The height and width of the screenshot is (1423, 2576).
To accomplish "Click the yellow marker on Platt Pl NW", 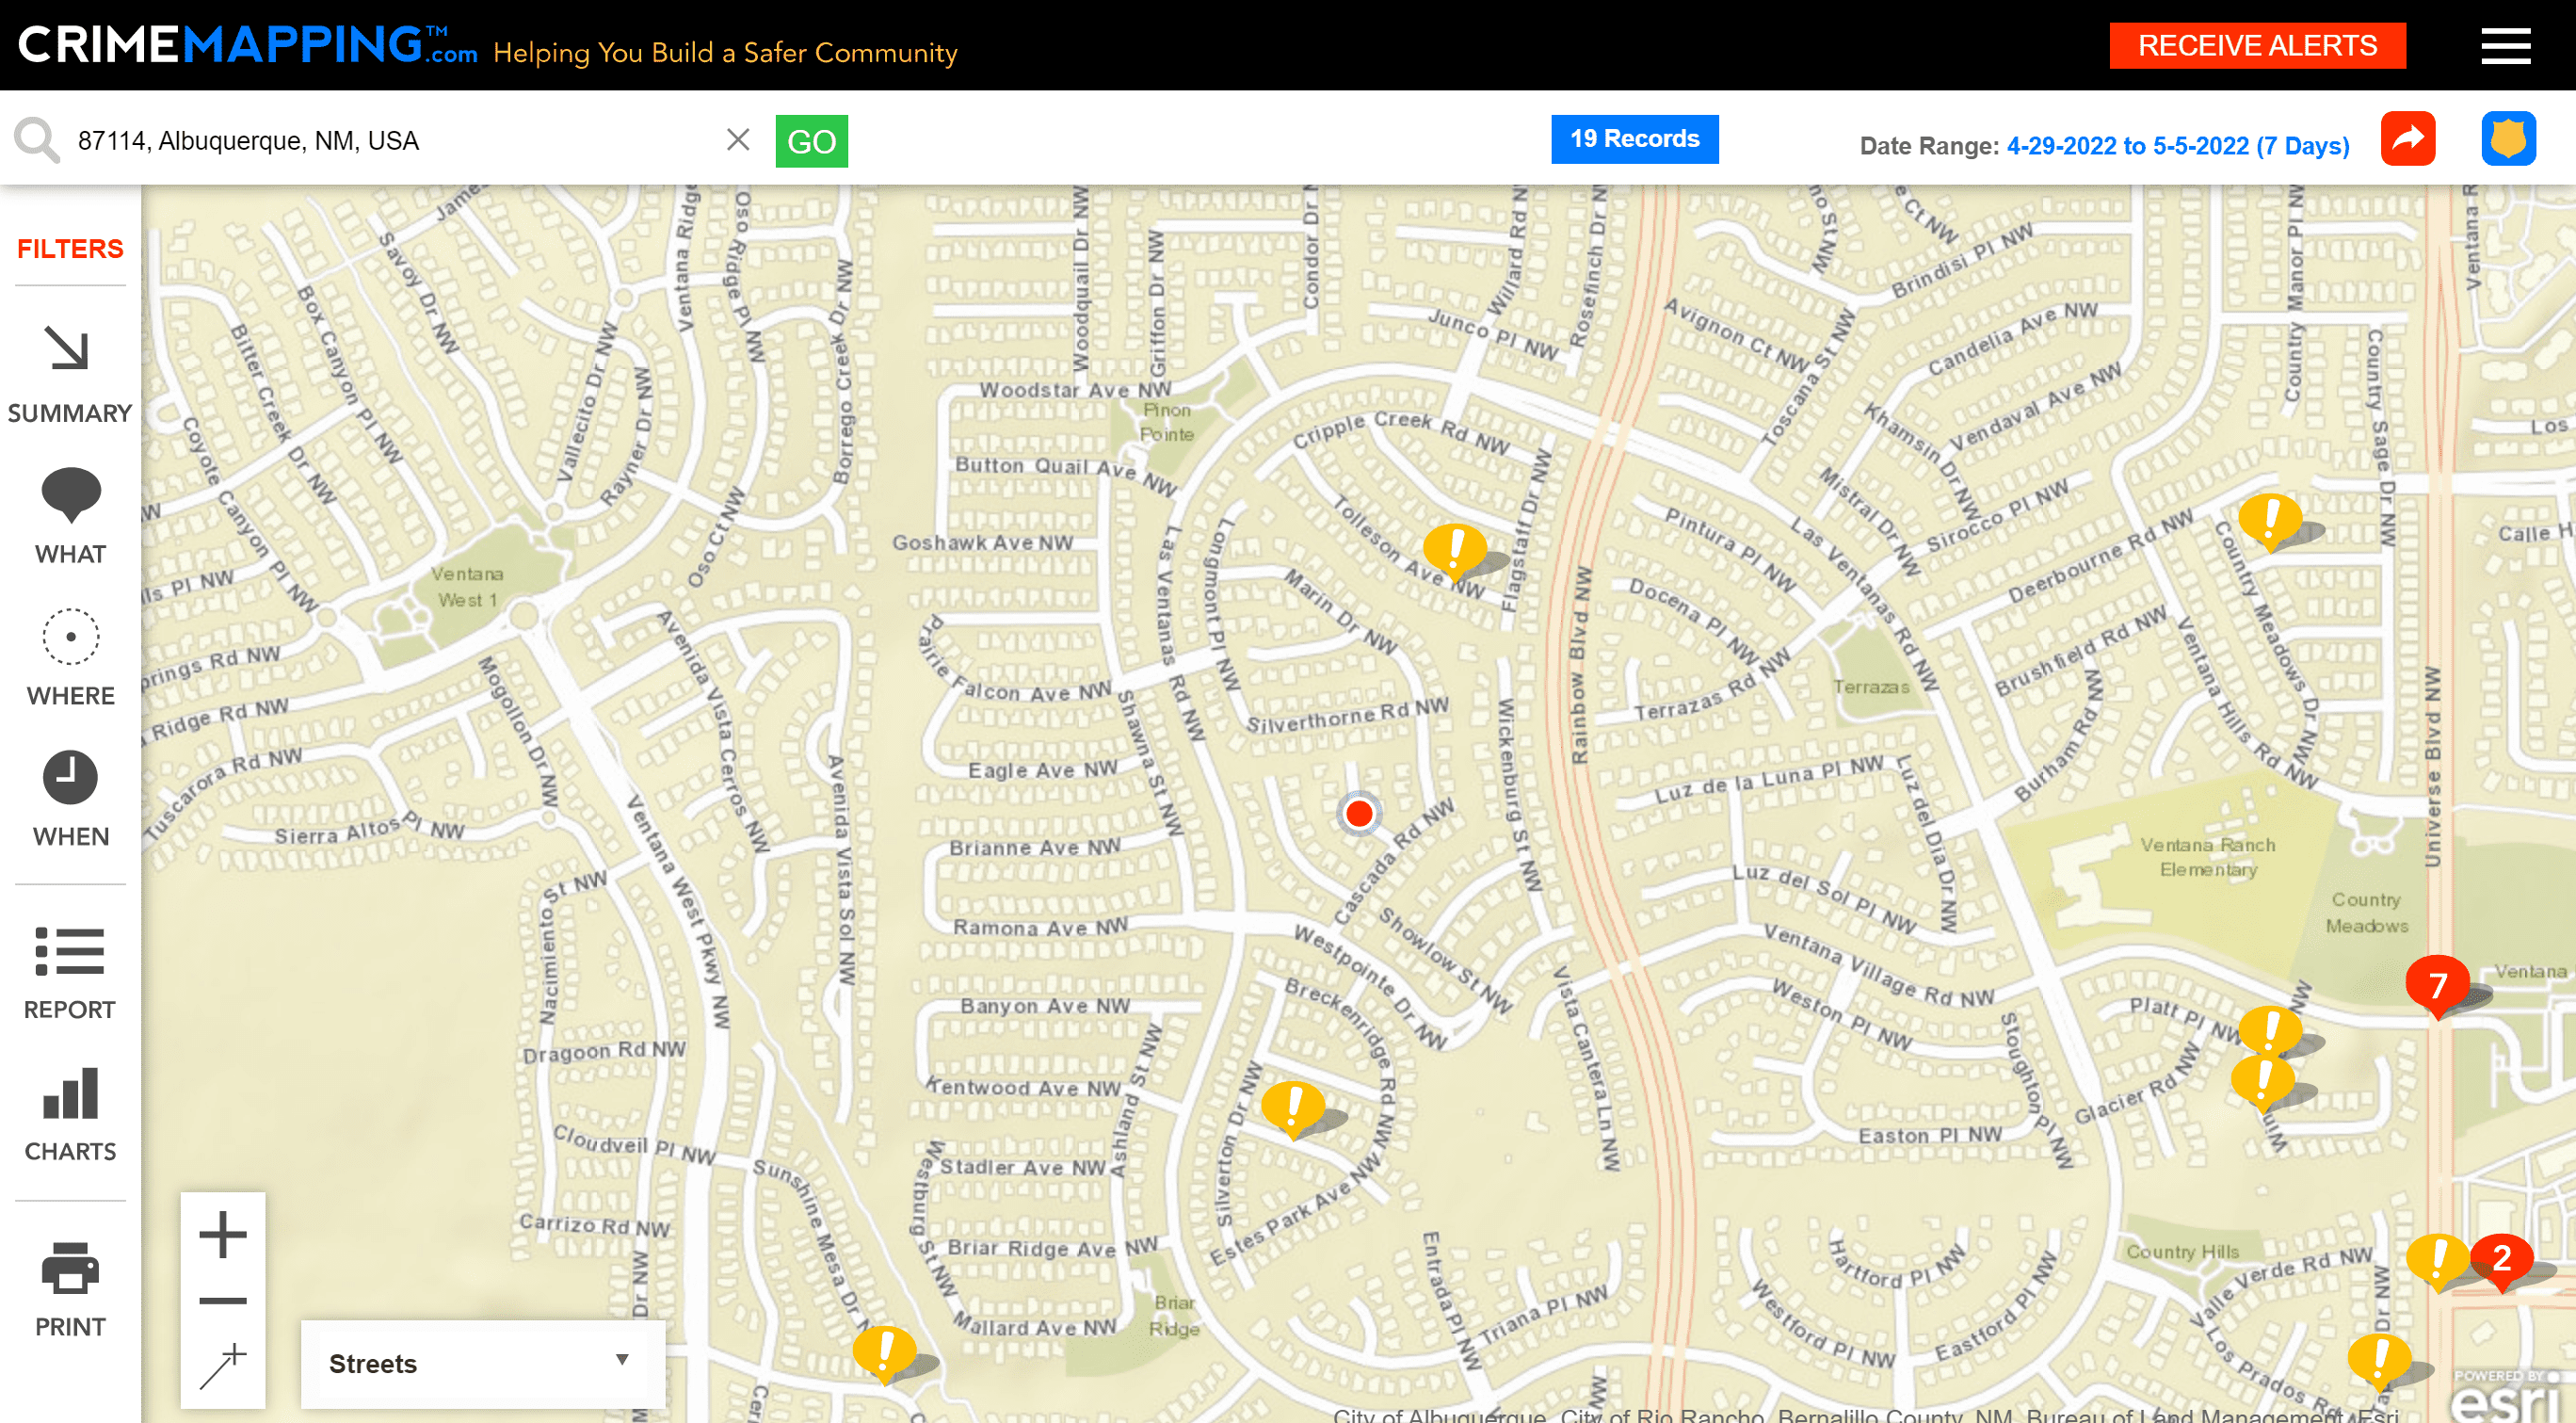I will point(2270,1030).
